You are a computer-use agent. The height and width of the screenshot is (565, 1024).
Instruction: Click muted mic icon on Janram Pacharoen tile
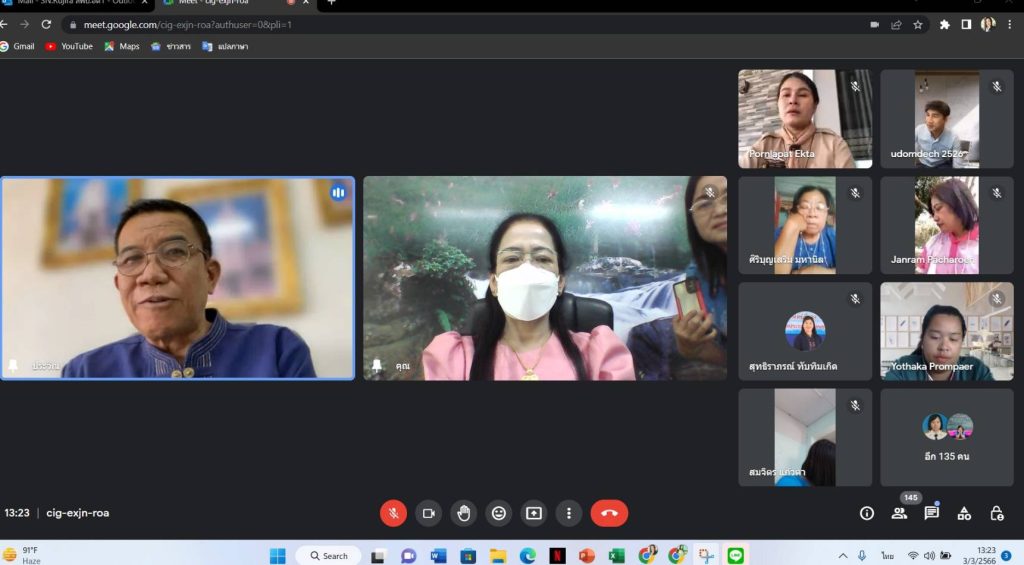(x=997, y=193)
